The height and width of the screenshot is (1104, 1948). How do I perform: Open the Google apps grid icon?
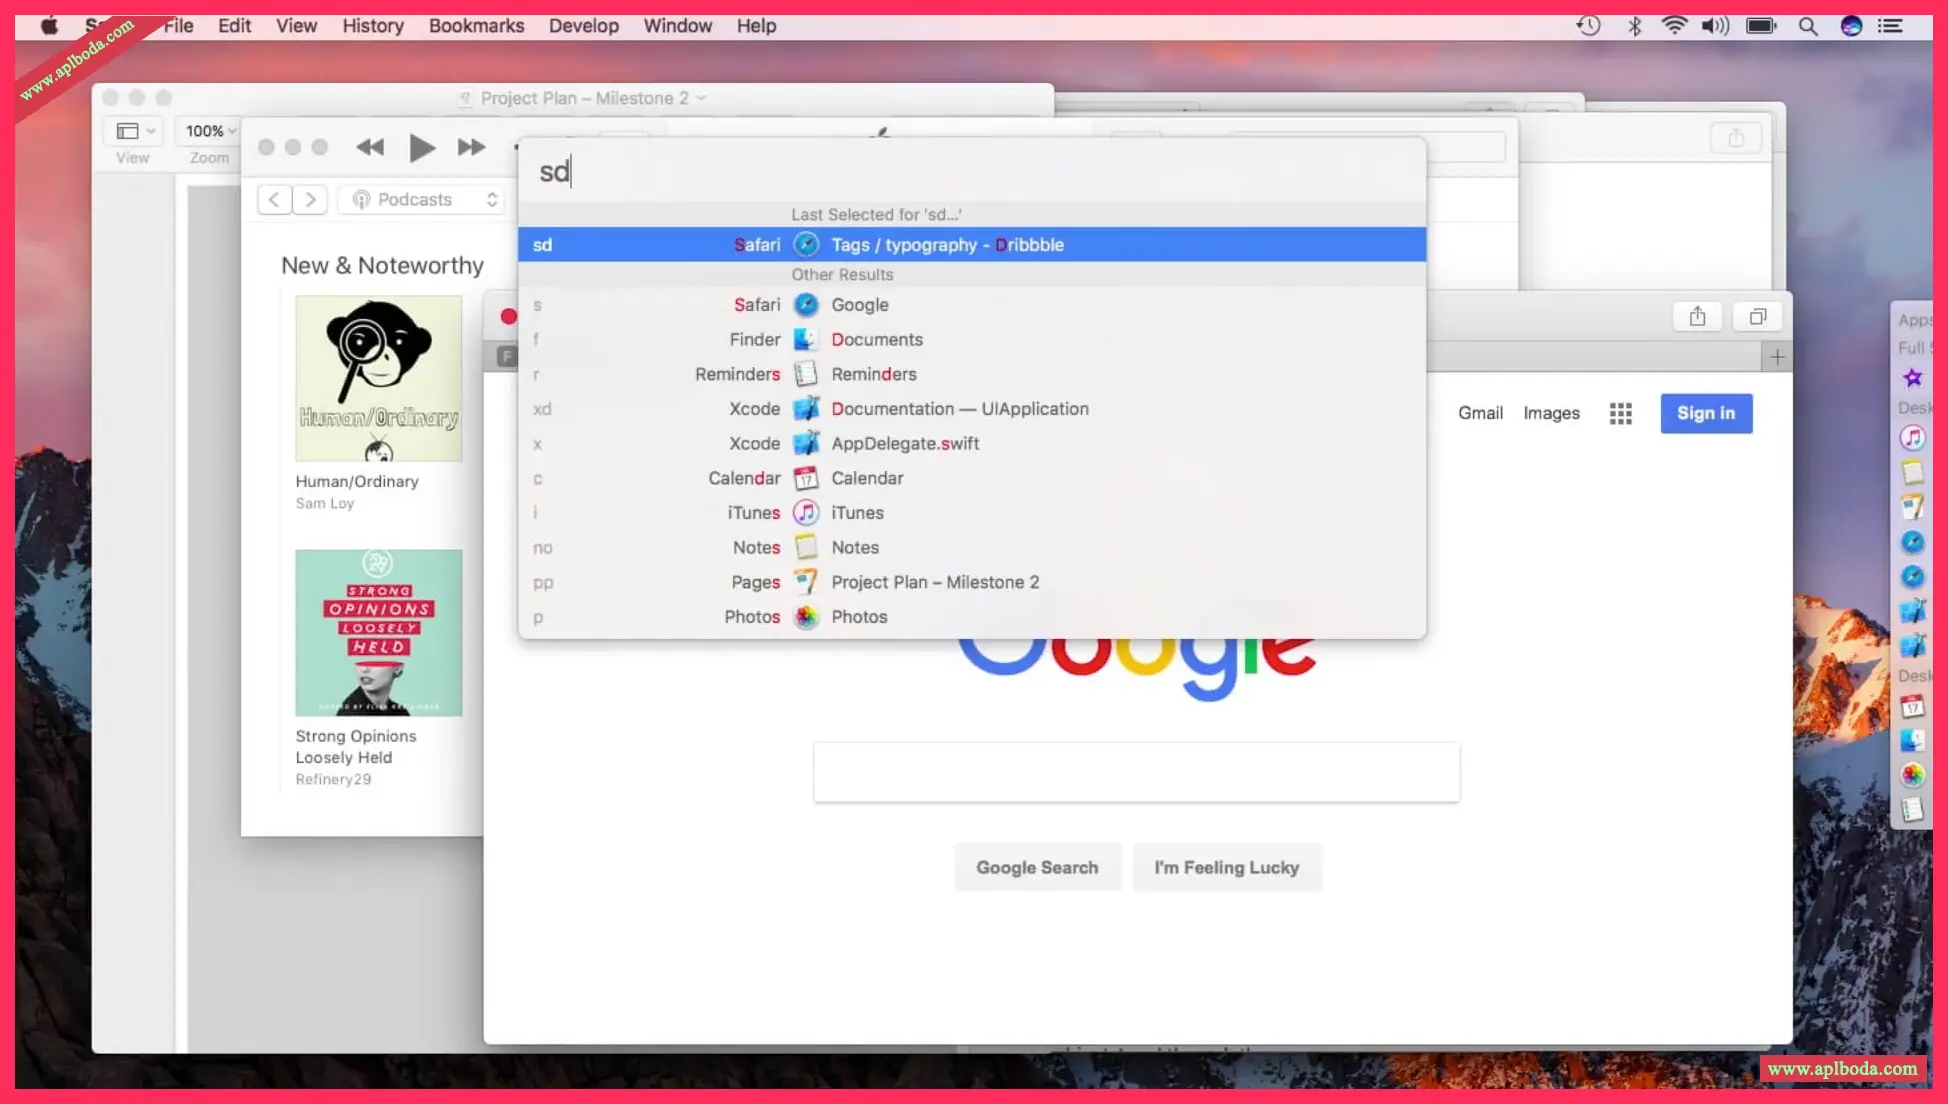[1620, 413]
